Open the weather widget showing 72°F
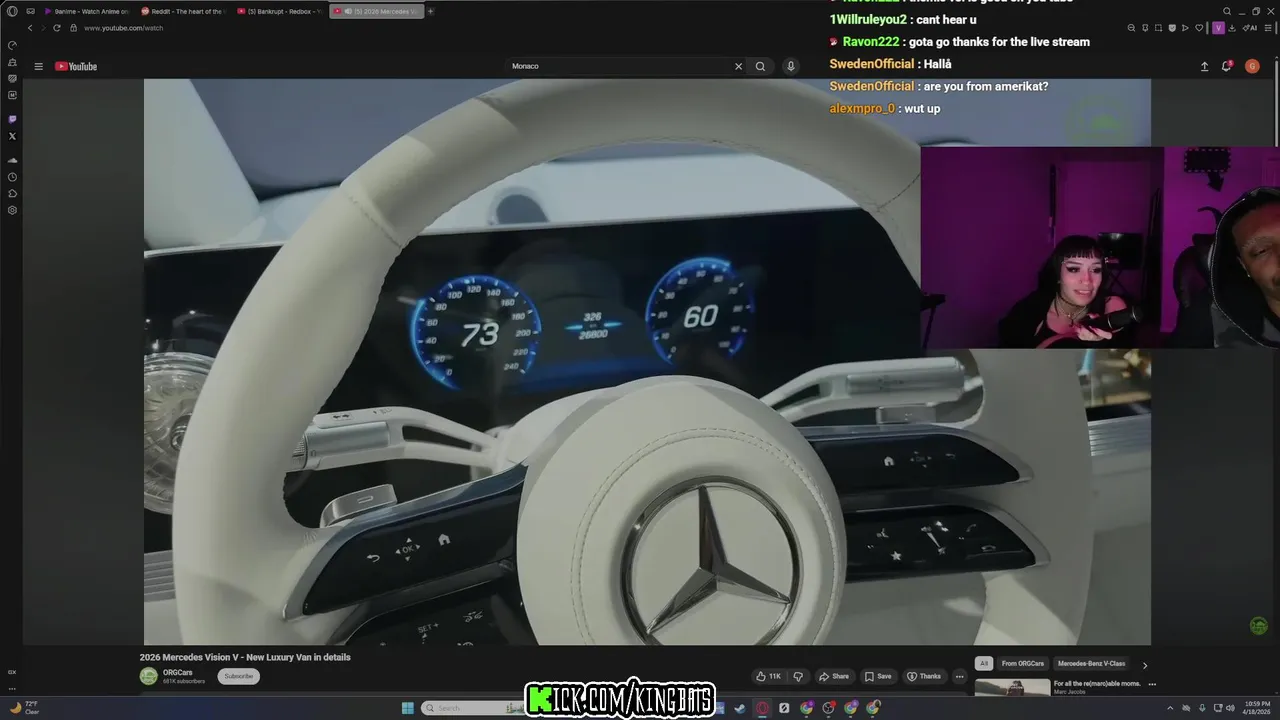 coord(24,708)
